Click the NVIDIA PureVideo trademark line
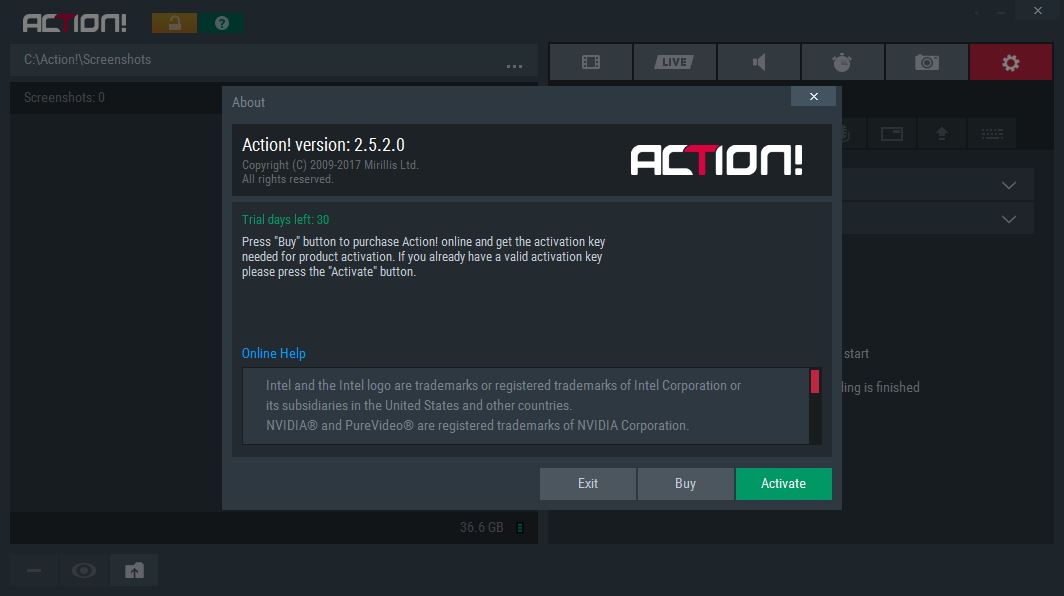This screenshot has height=596, width=1064. (477, 425)
